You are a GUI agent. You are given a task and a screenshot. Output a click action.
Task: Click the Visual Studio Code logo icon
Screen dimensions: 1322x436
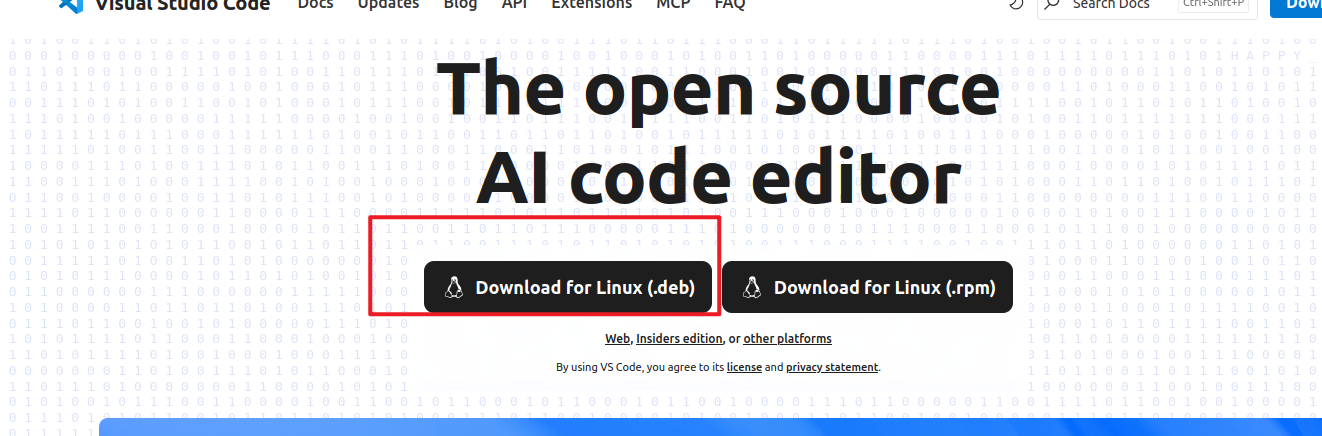69,4
